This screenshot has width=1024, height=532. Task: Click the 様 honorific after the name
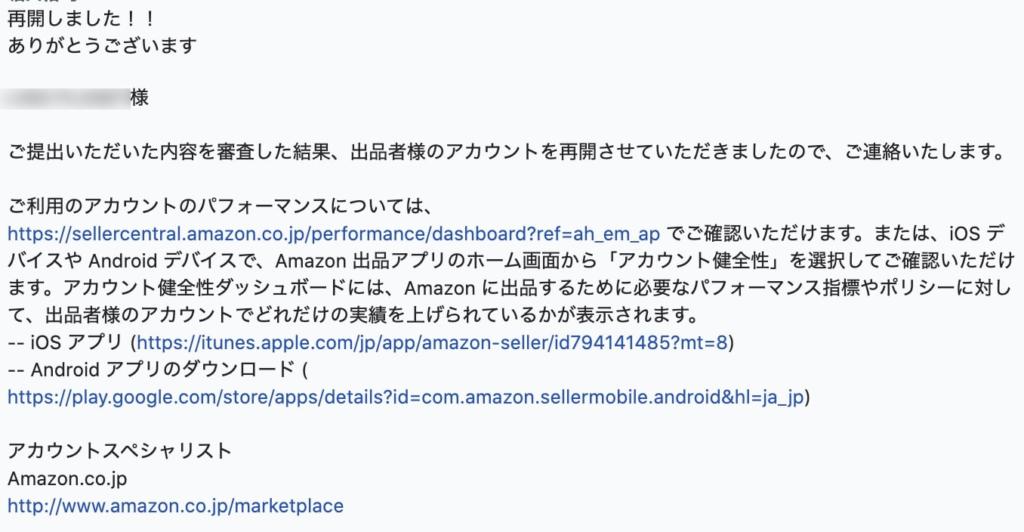click(139, 98)
